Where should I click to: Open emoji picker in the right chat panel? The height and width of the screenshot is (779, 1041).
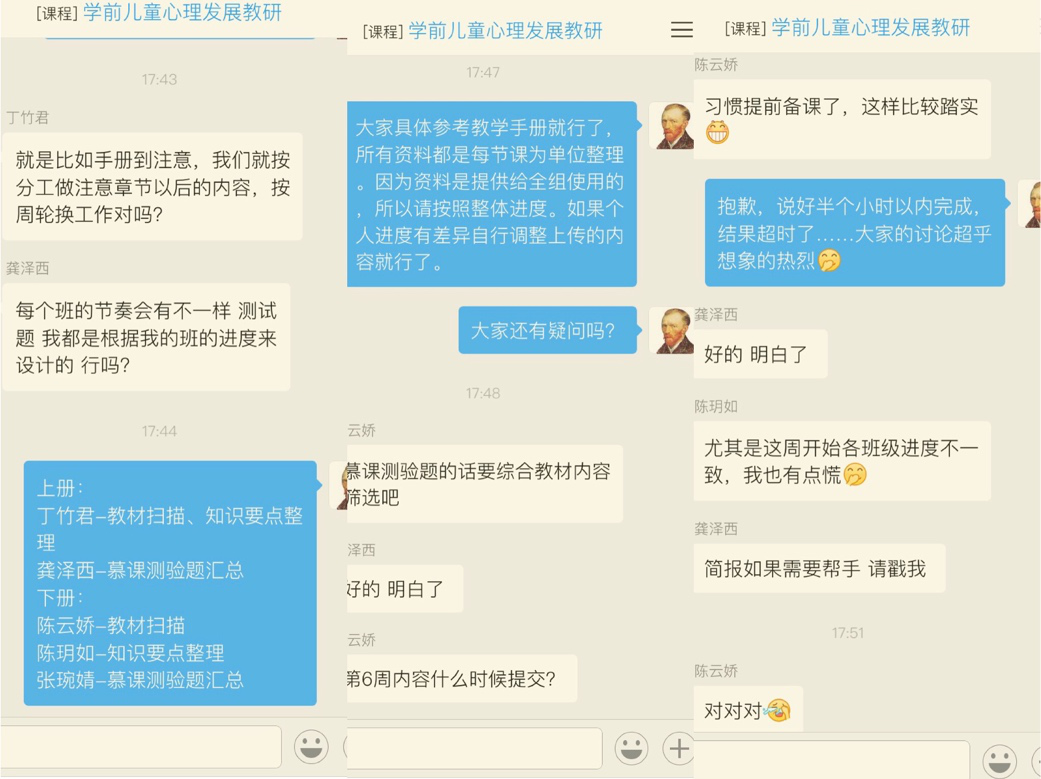(999, 761)
